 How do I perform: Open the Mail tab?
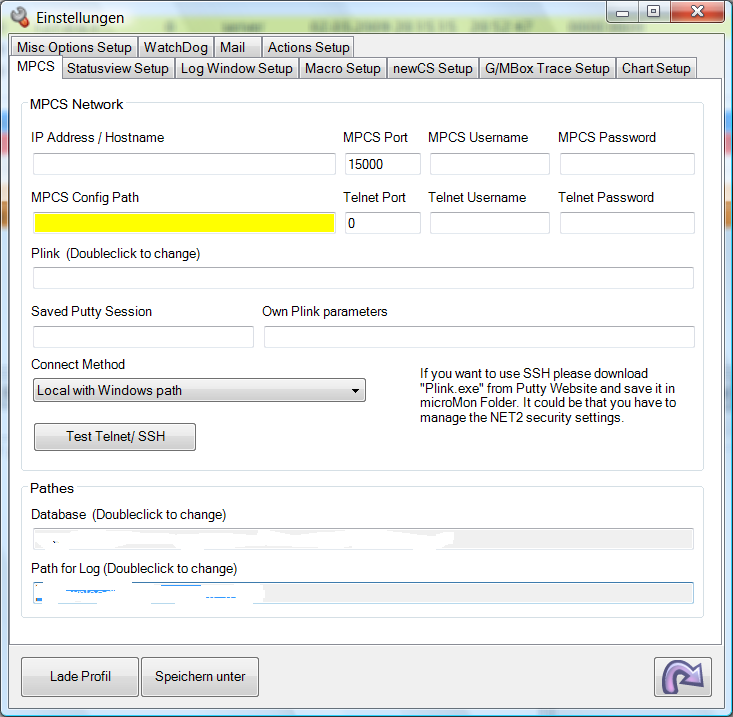coord(233,47)
